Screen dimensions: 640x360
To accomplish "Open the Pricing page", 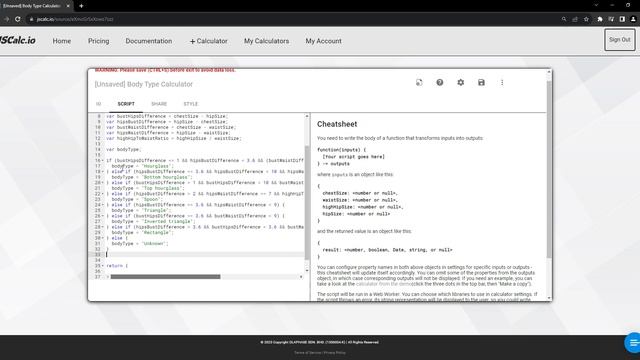I will [98, 41].
